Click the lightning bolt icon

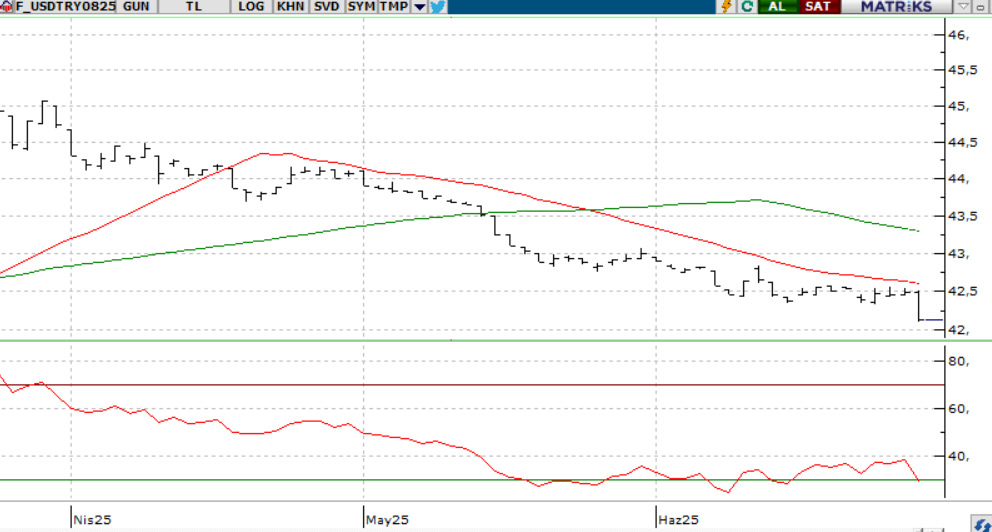[x=726, y=7]
